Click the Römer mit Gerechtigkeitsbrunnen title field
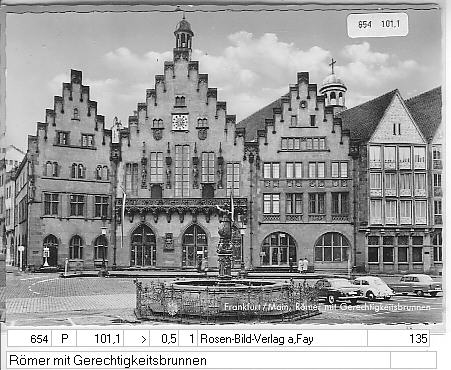 point(198,360)
